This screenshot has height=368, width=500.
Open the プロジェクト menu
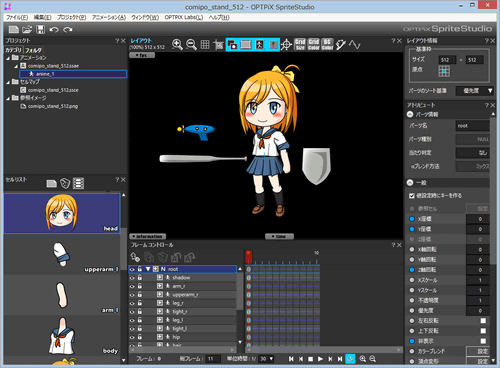pos(71,17)
